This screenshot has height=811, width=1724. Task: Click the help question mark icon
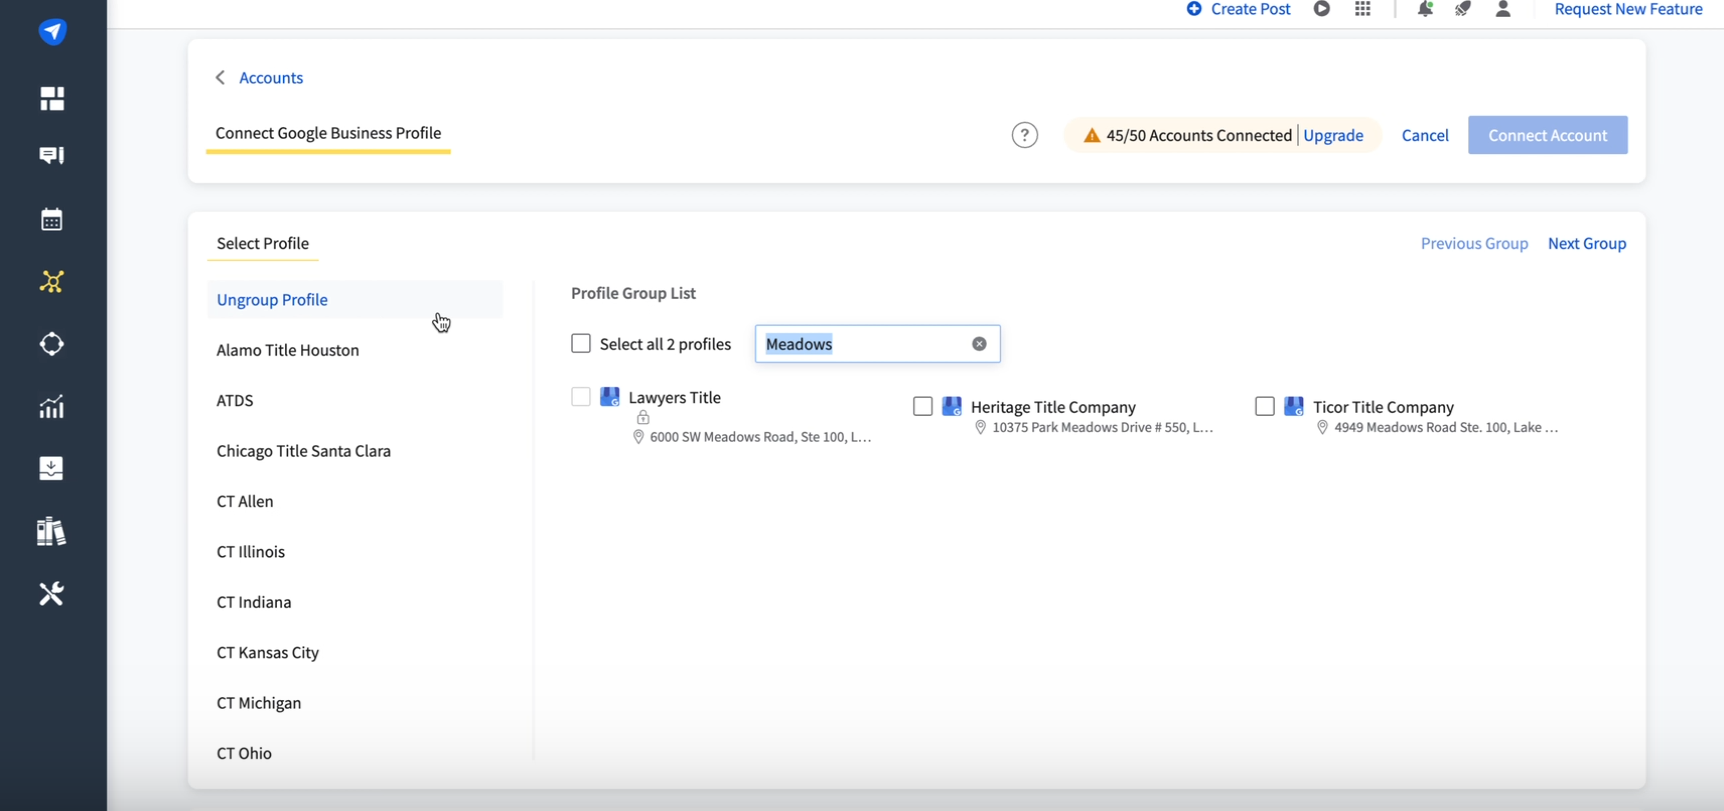tap(1024, 135)
